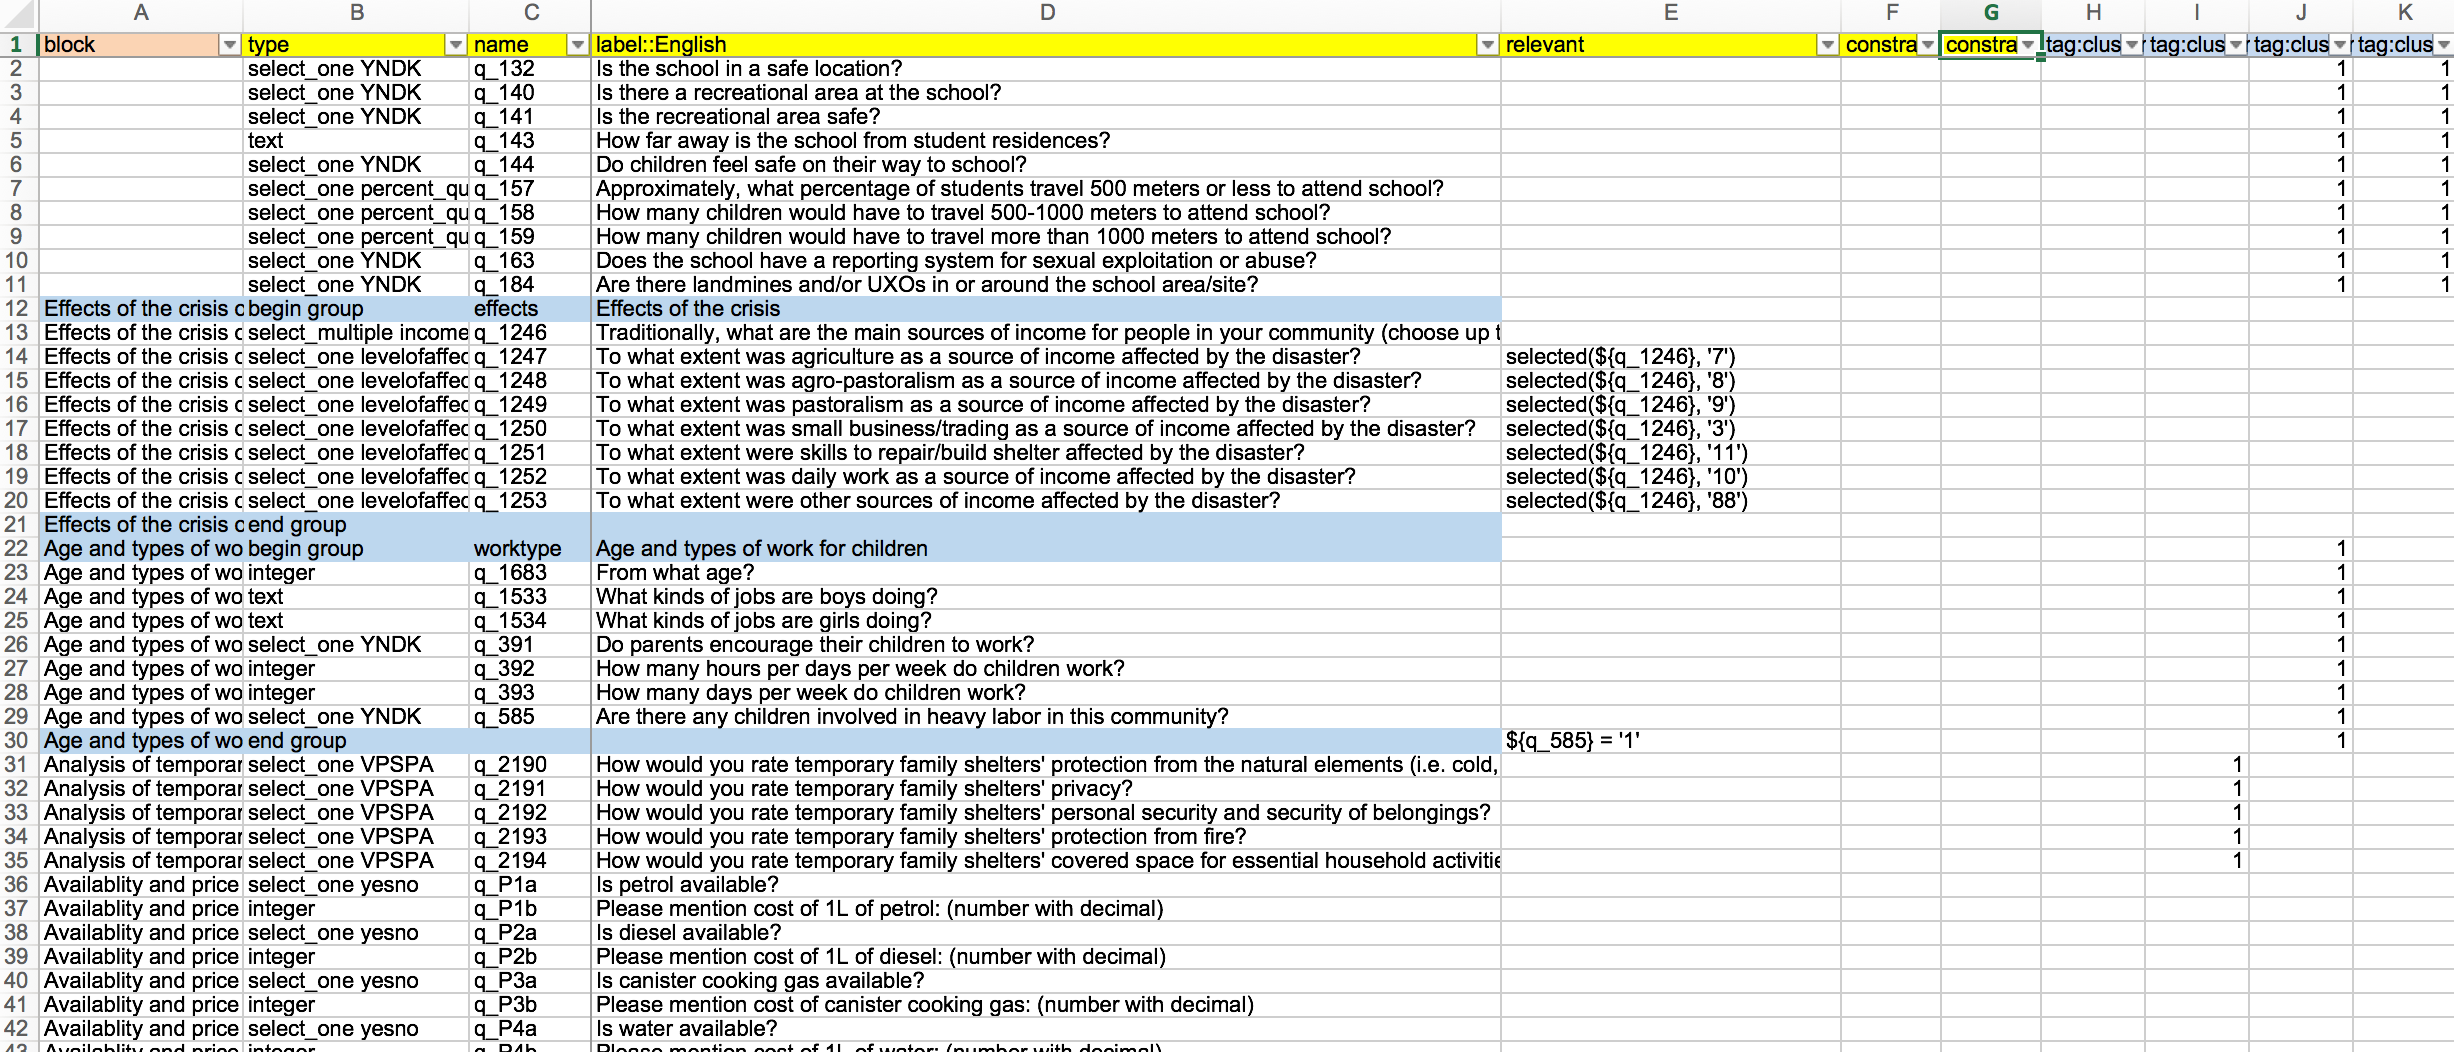Select column A by its header letter

141,13
